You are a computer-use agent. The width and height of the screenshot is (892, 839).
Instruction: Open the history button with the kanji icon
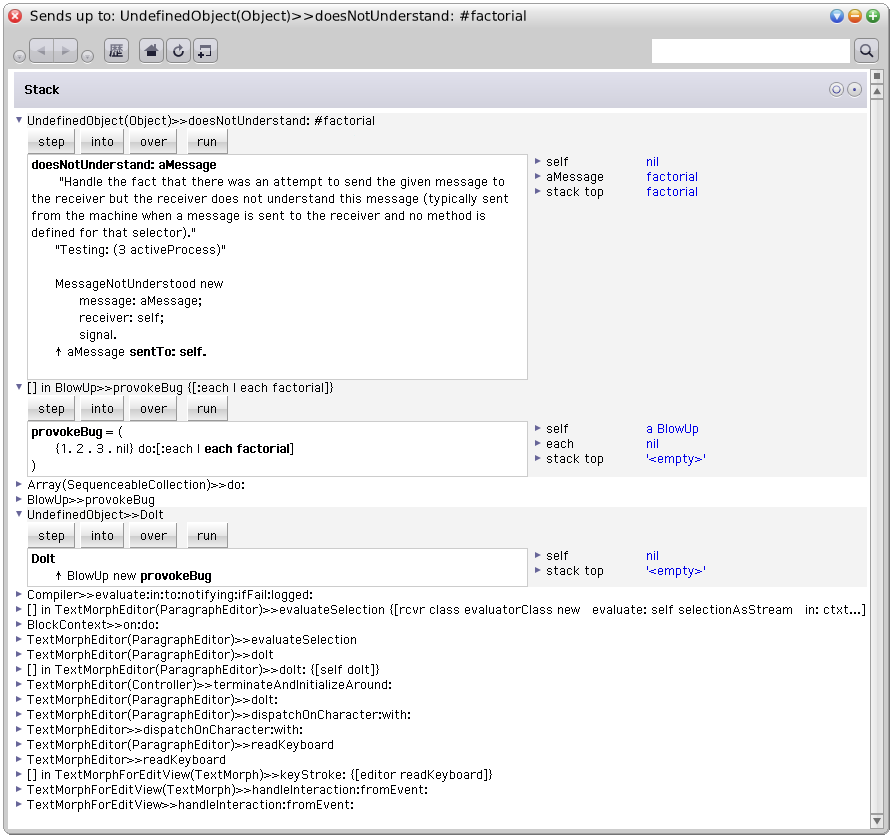tap(116, 51)
